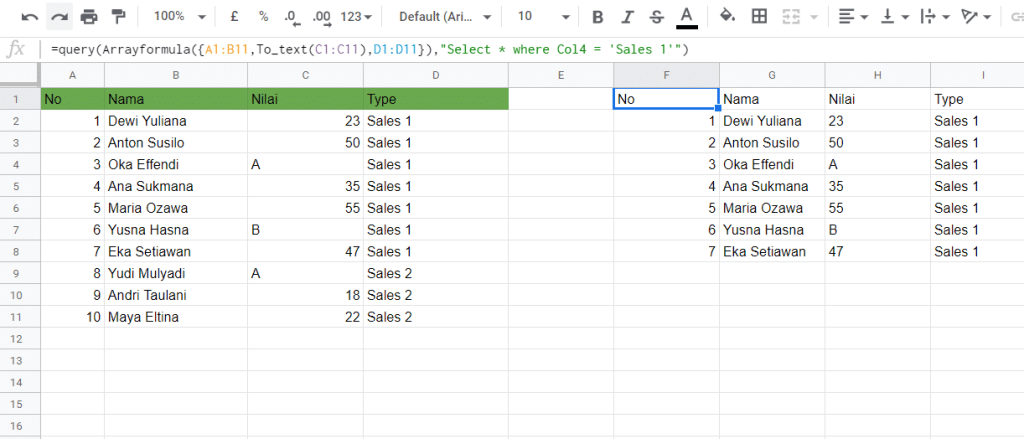Select row 12 header
The height and width of the screenshot is (439, 1024).
point(20,338)
